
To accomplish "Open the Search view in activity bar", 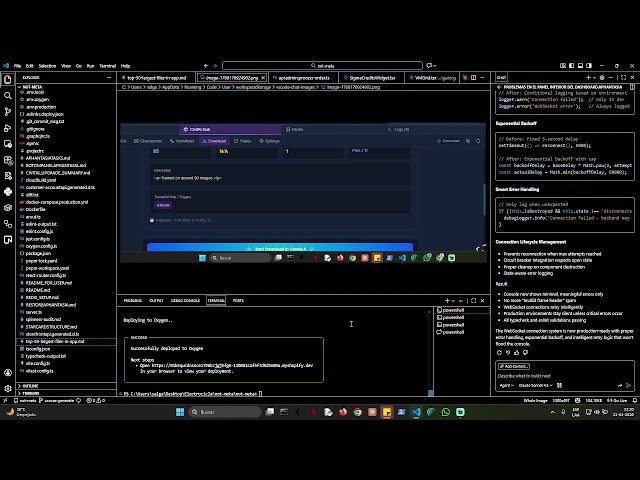I will 8,96.
